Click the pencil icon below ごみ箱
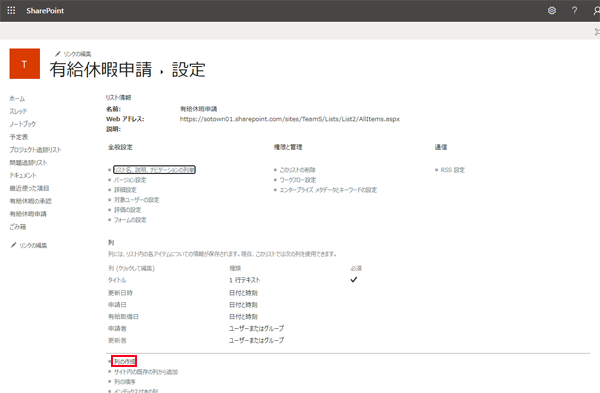The width and height of the screenshot is (600, 393). [x=13, y=245]
